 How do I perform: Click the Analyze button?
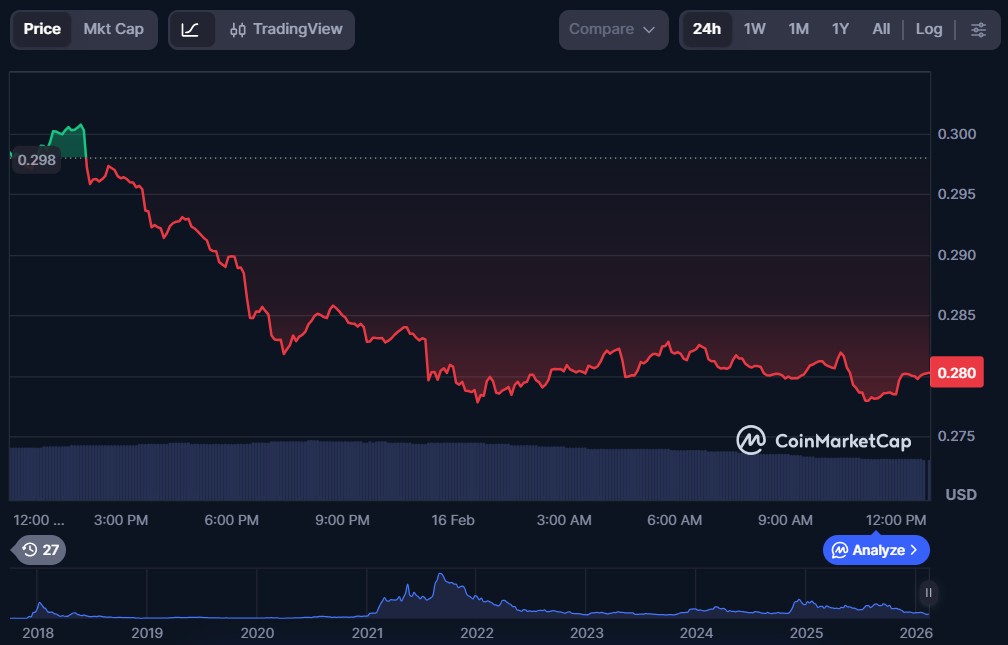point(870,550)
